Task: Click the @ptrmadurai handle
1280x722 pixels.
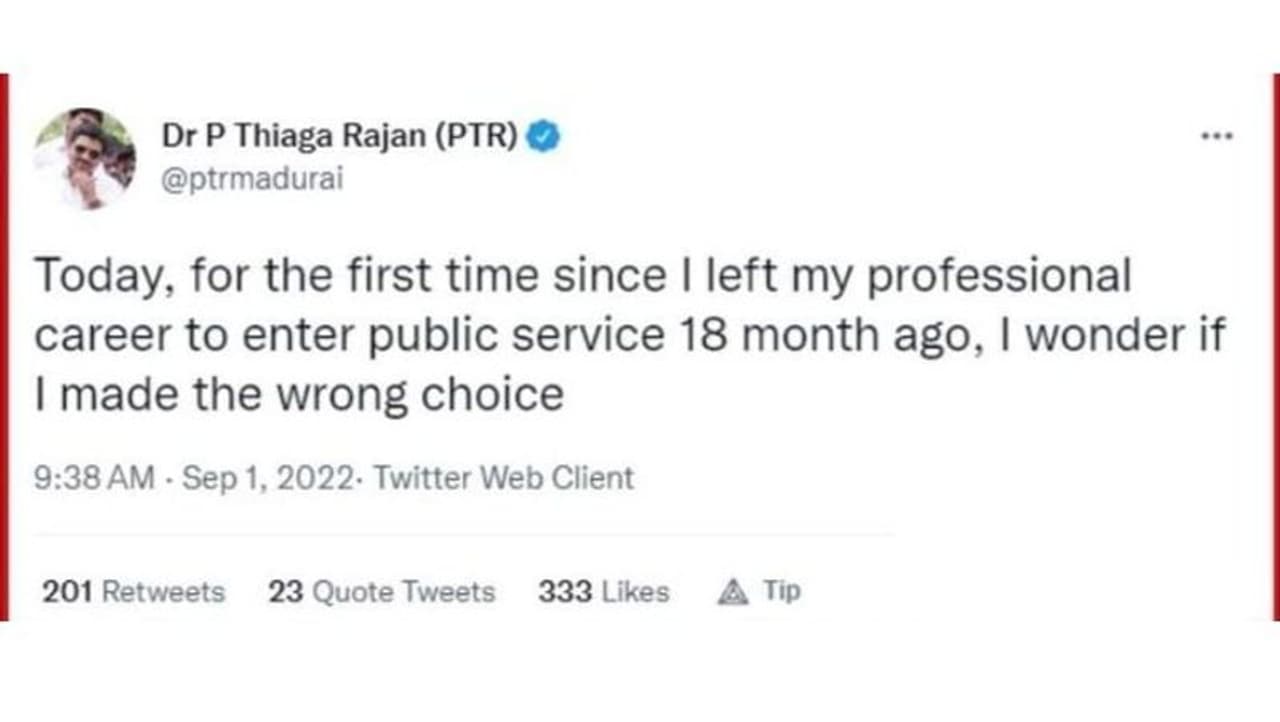Action: pos(252,181)
